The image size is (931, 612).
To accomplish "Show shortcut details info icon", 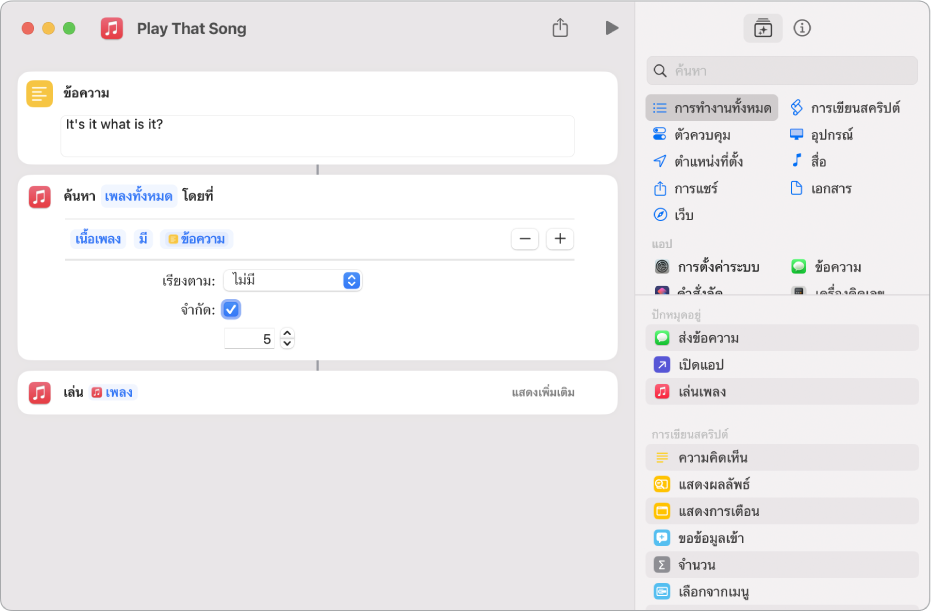I will 802,28.
